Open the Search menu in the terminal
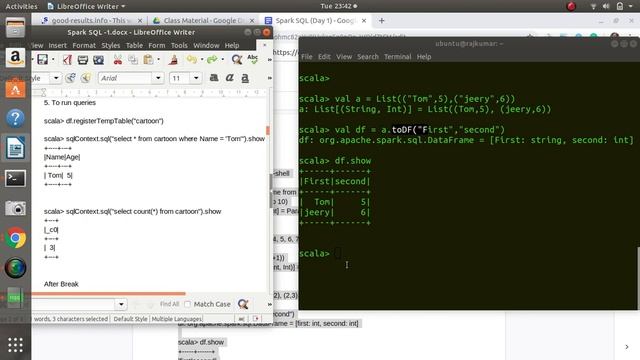The image size is (640, 360). click(368, 57)
